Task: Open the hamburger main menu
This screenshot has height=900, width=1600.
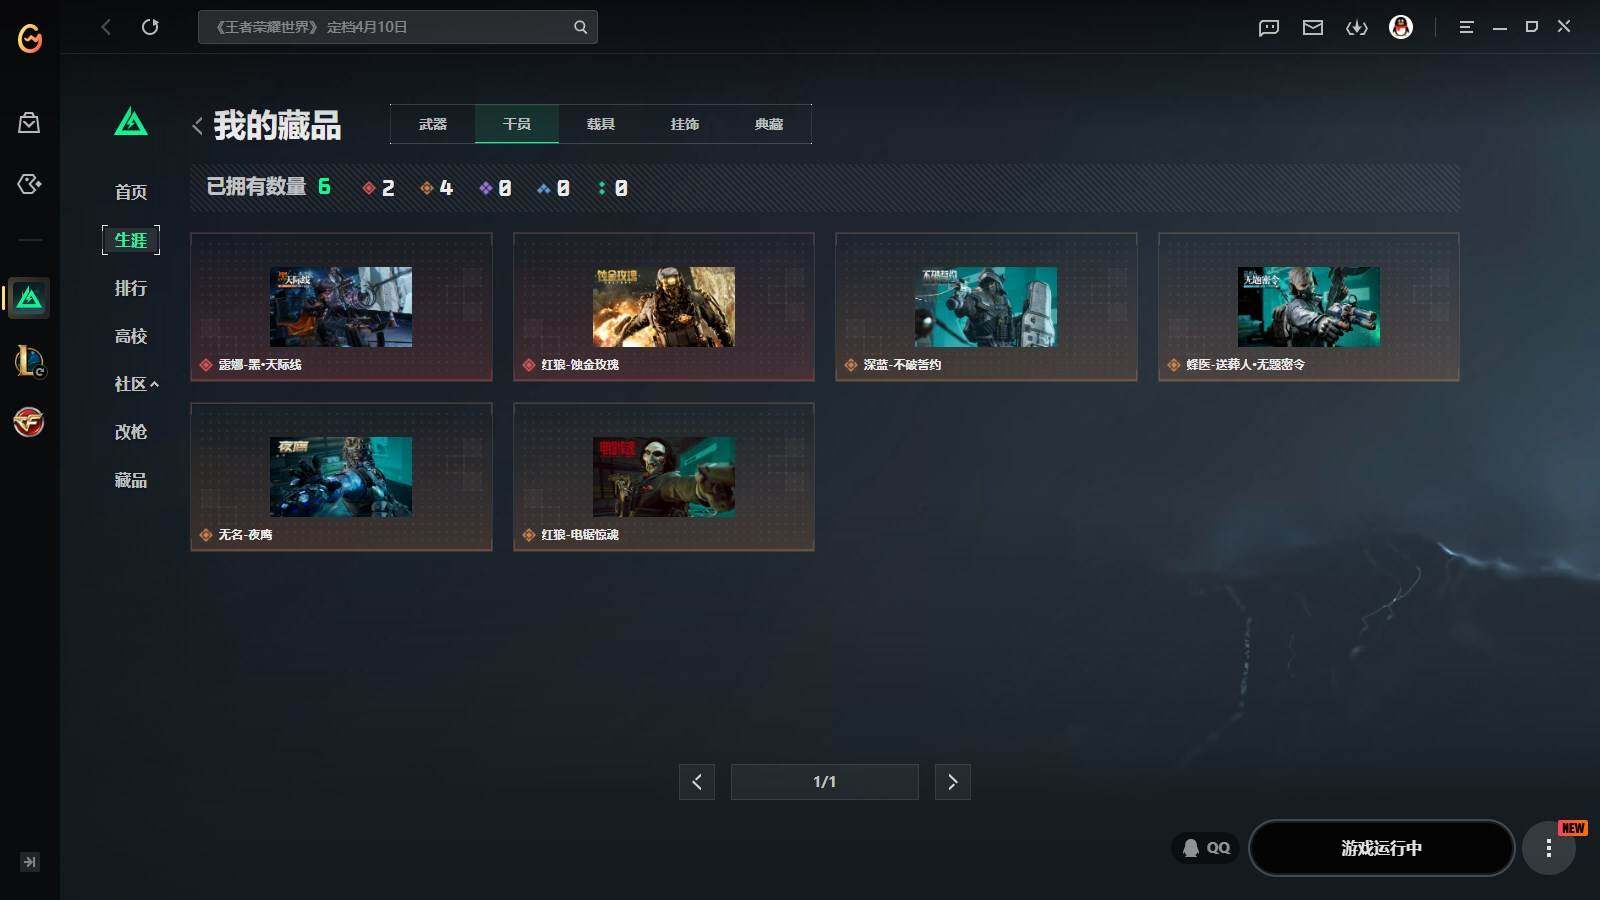Action: click(1466, 27)
